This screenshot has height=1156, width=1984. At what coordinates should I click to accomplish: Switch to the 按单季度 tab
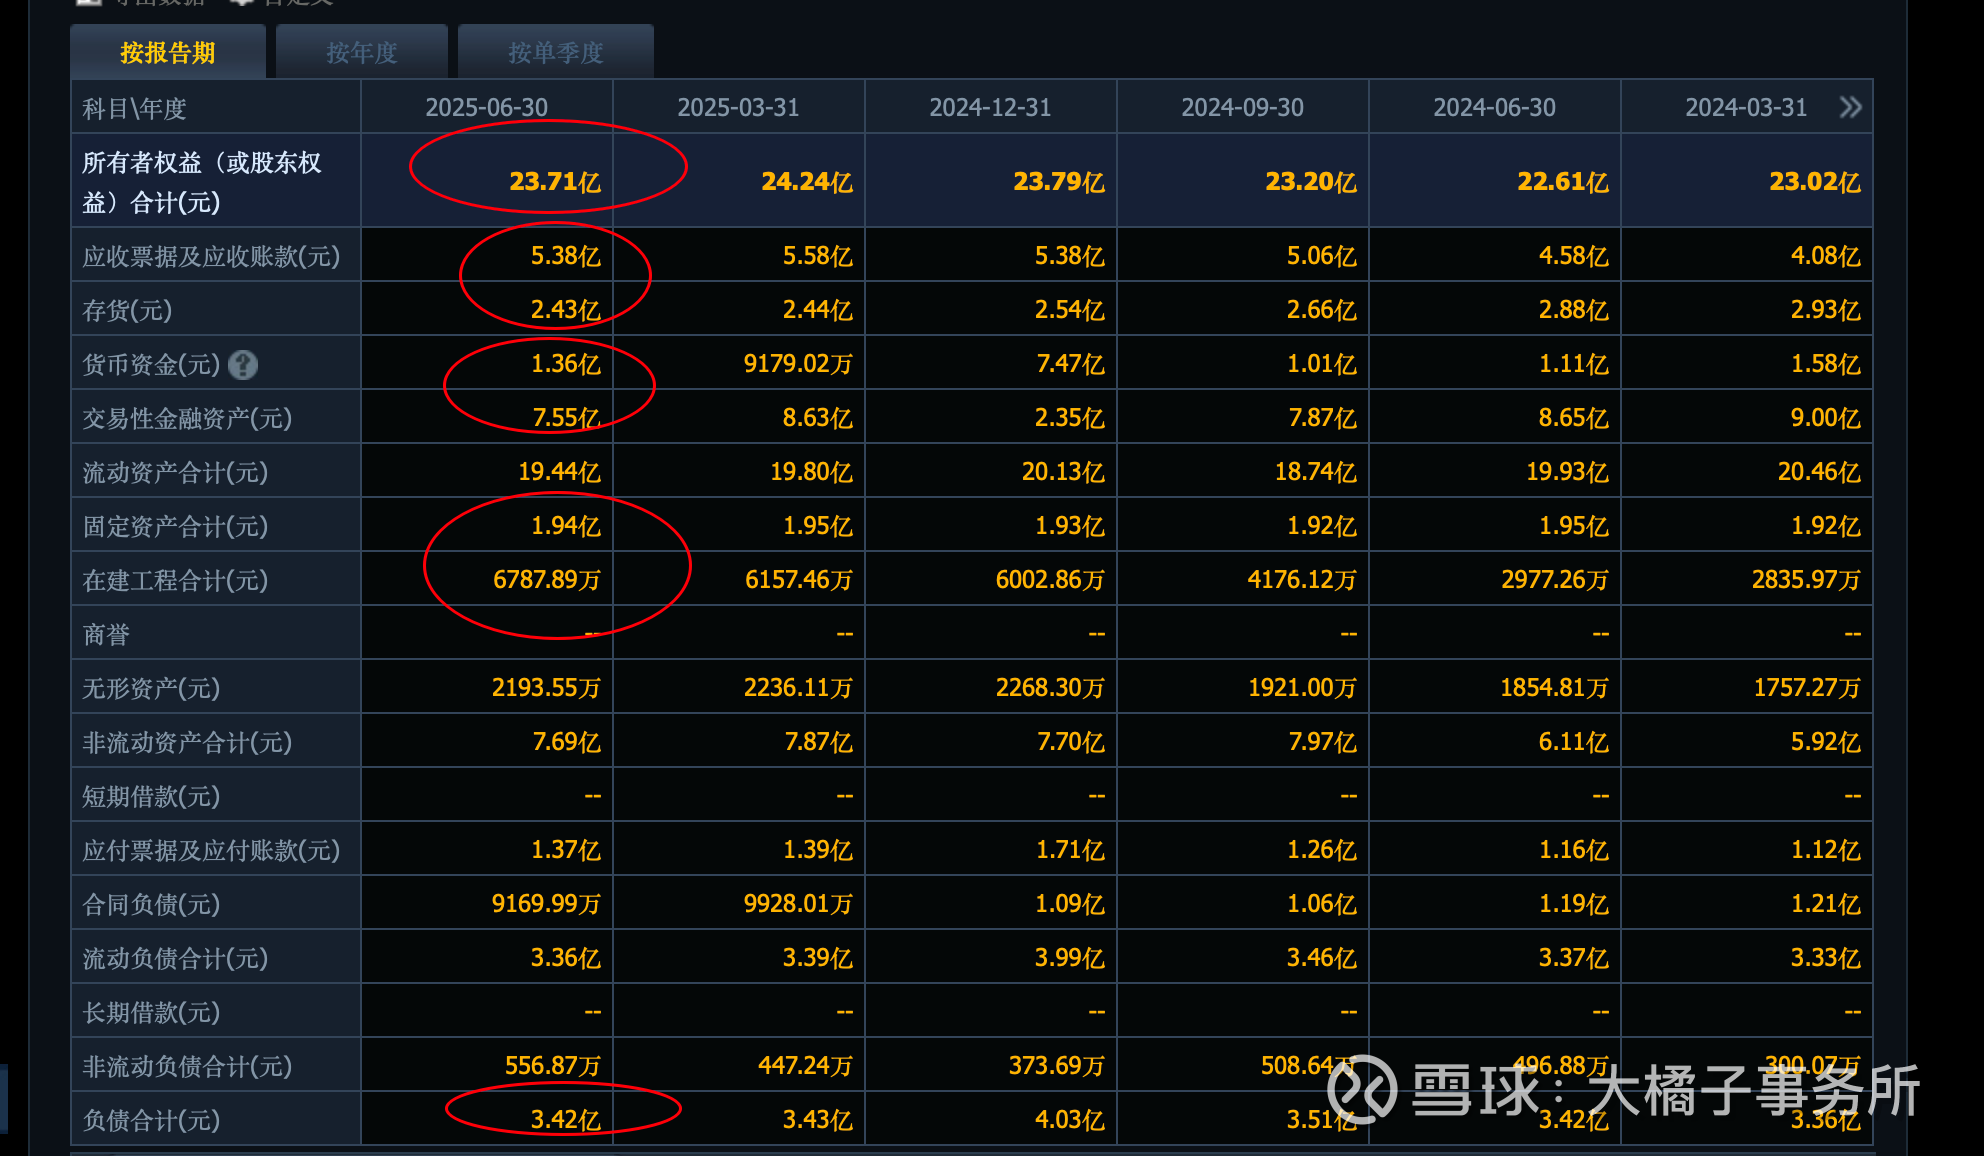pos(555,53)
